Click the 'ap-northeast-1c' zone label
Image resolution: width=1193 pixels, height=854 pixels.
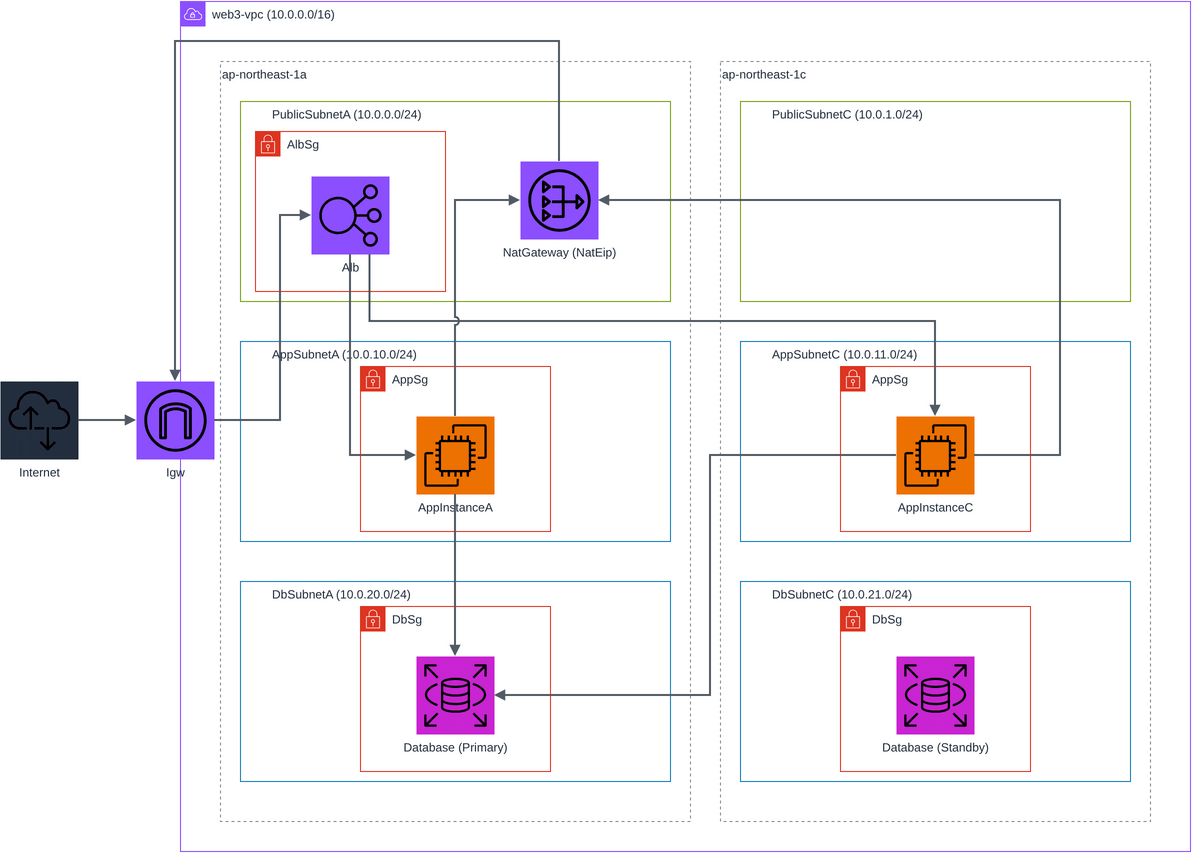pos(764,75)
